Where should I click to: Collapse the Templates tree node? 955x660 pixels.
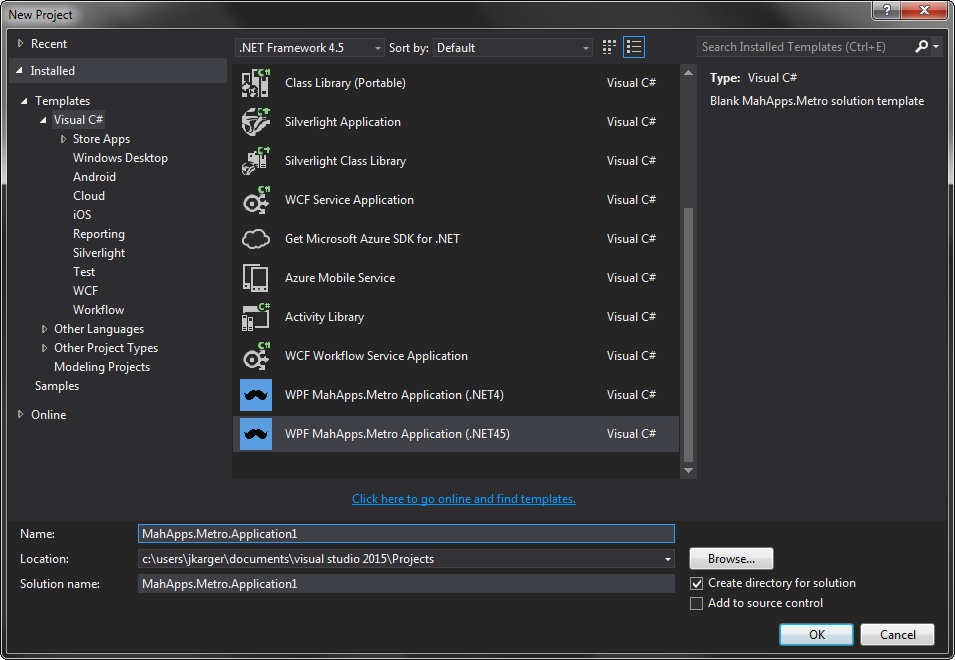[24, 101]
